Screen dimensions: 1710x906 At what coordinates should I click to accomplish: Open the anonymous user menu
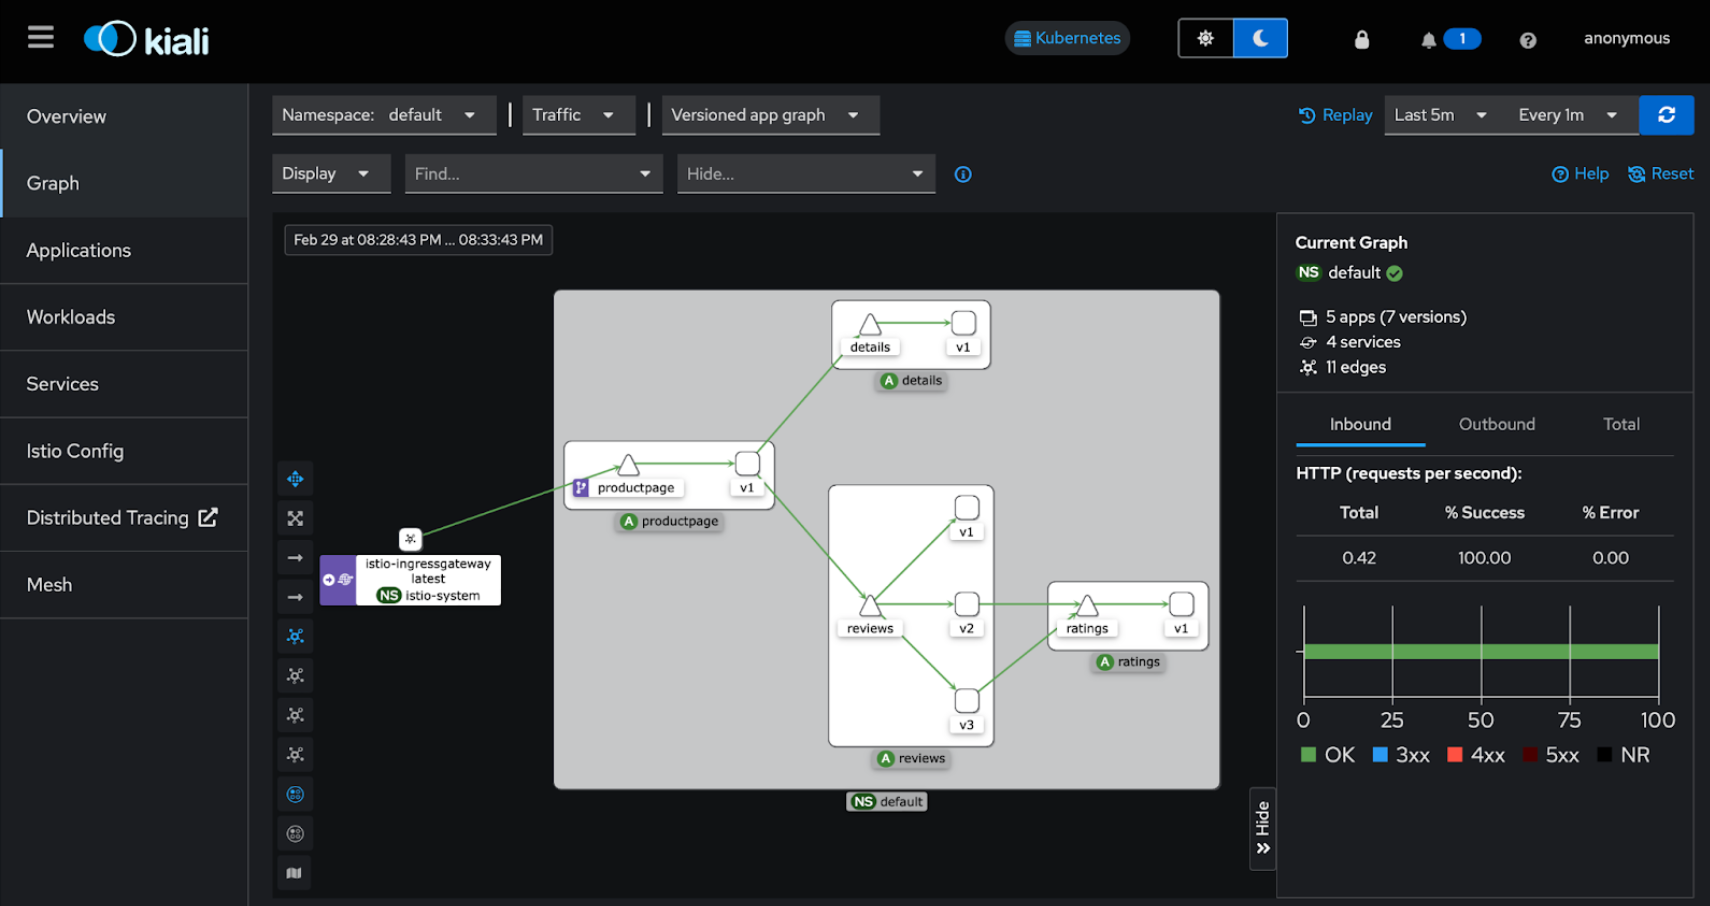(x=1627, y=38)
